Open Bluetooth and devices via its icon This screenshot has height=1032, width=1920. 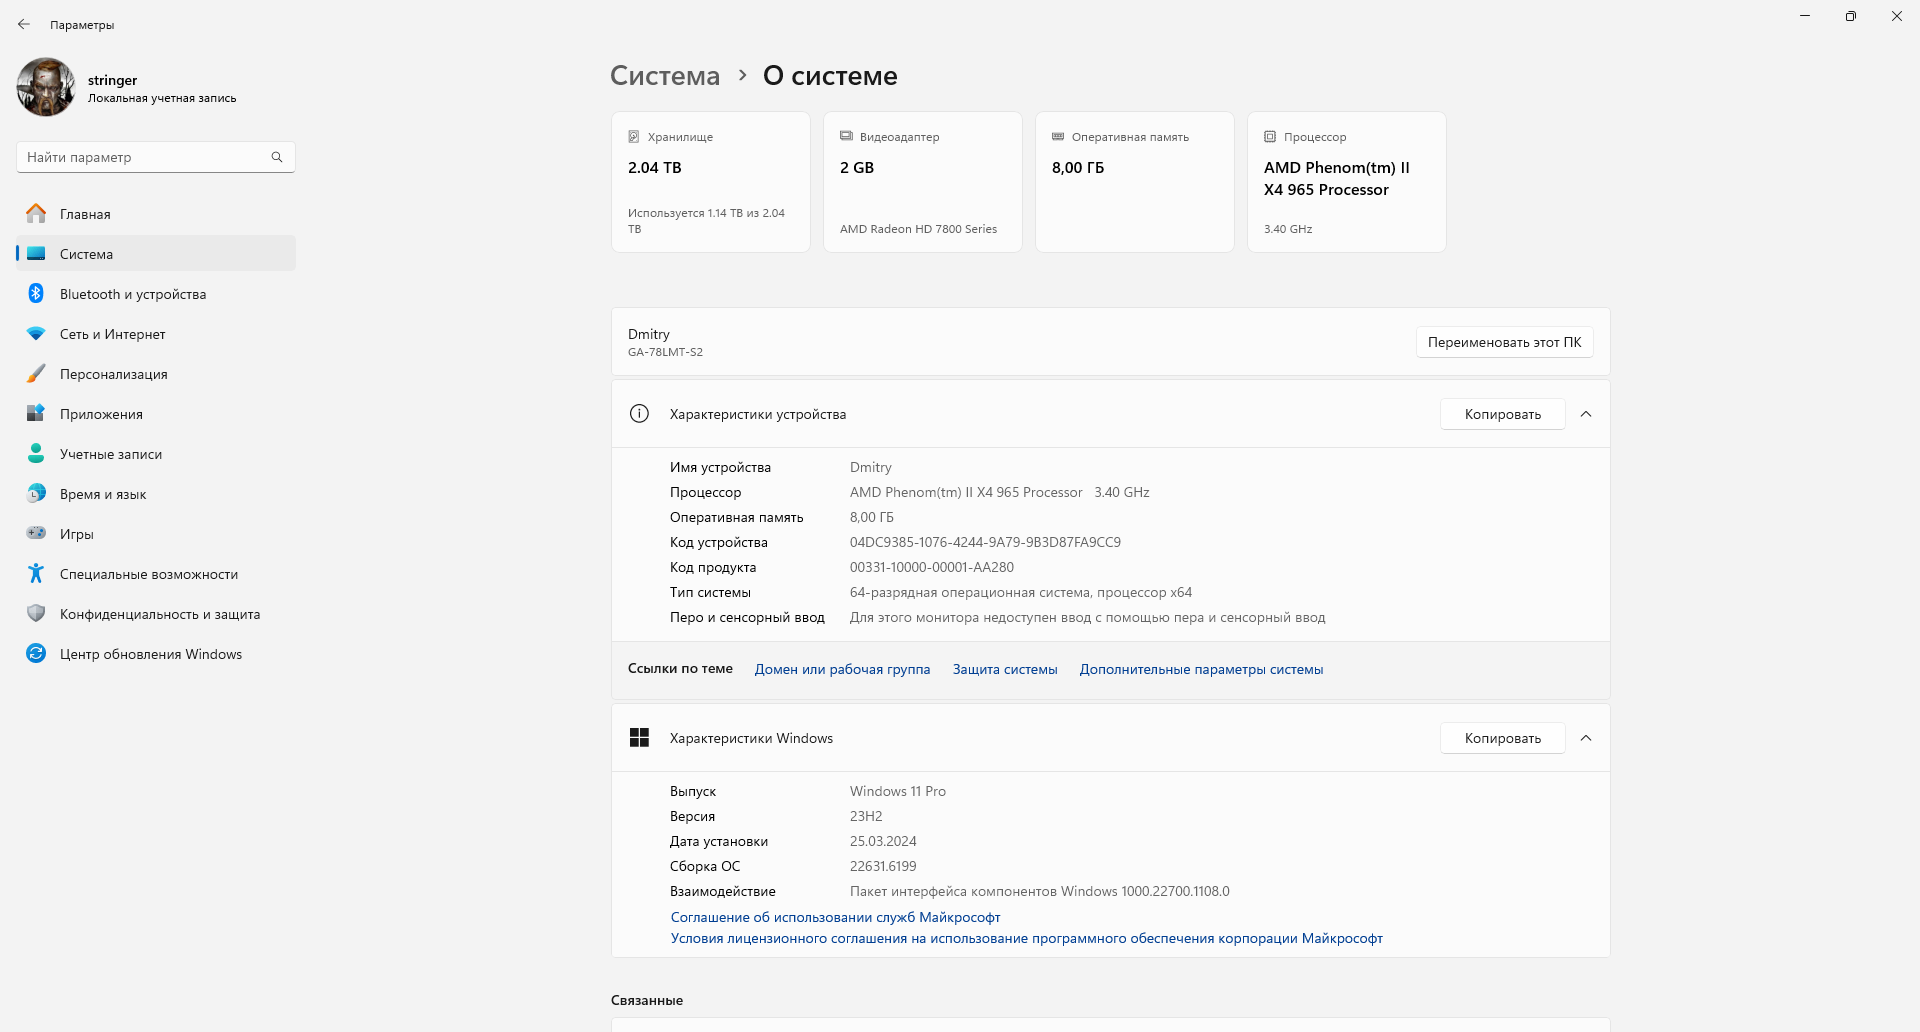(36, 293)
